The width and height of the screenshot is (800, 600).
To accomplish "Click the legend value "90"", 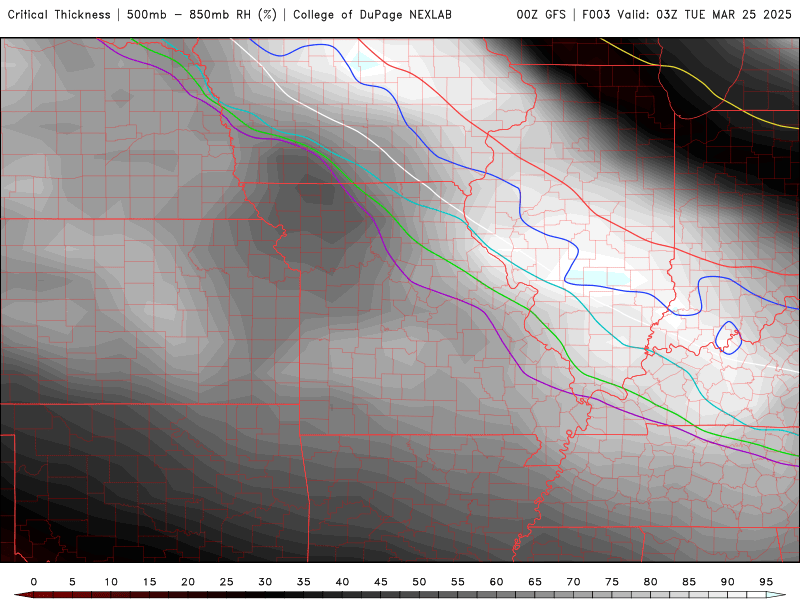I will click(728, 582).
